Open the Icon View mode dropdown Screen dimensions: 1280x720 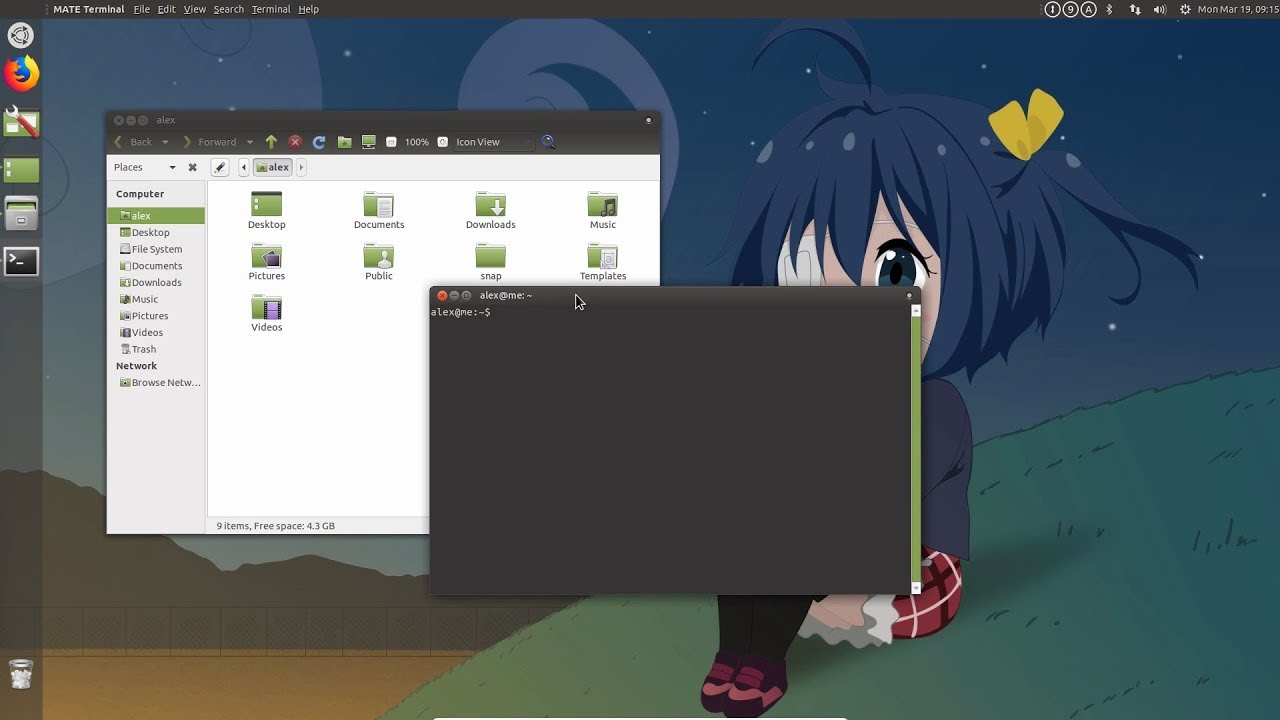pos(493,142)
